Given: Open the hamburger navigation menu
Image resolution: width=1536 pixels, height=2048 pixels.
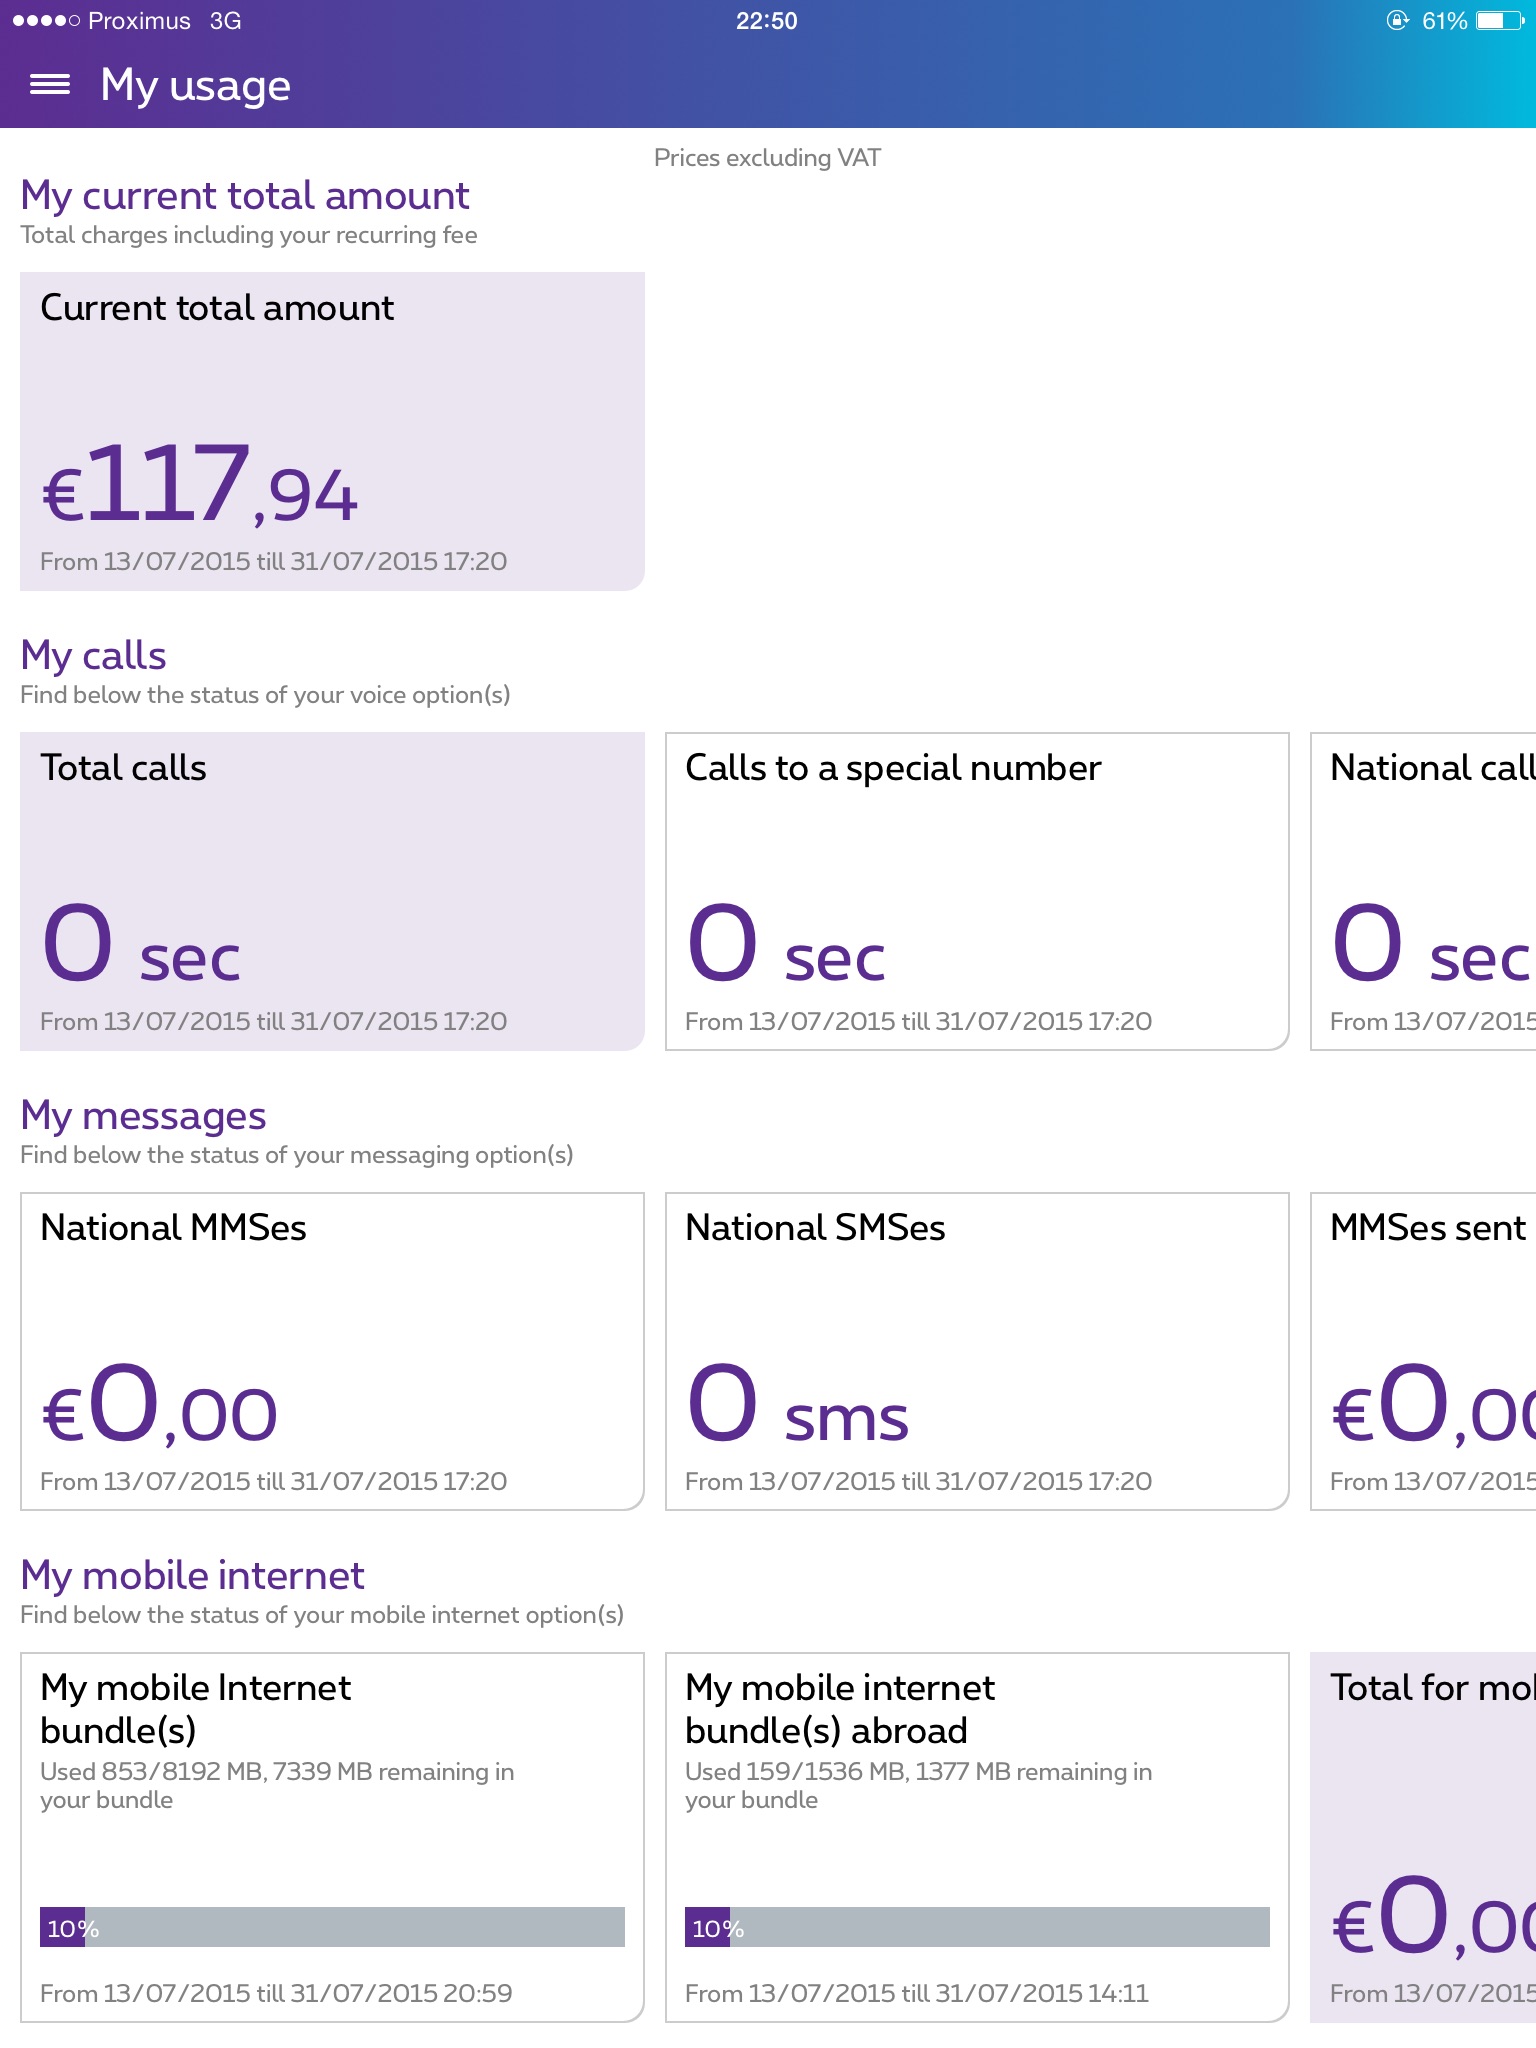Looking at the screenshot, I should pos(50,85).
